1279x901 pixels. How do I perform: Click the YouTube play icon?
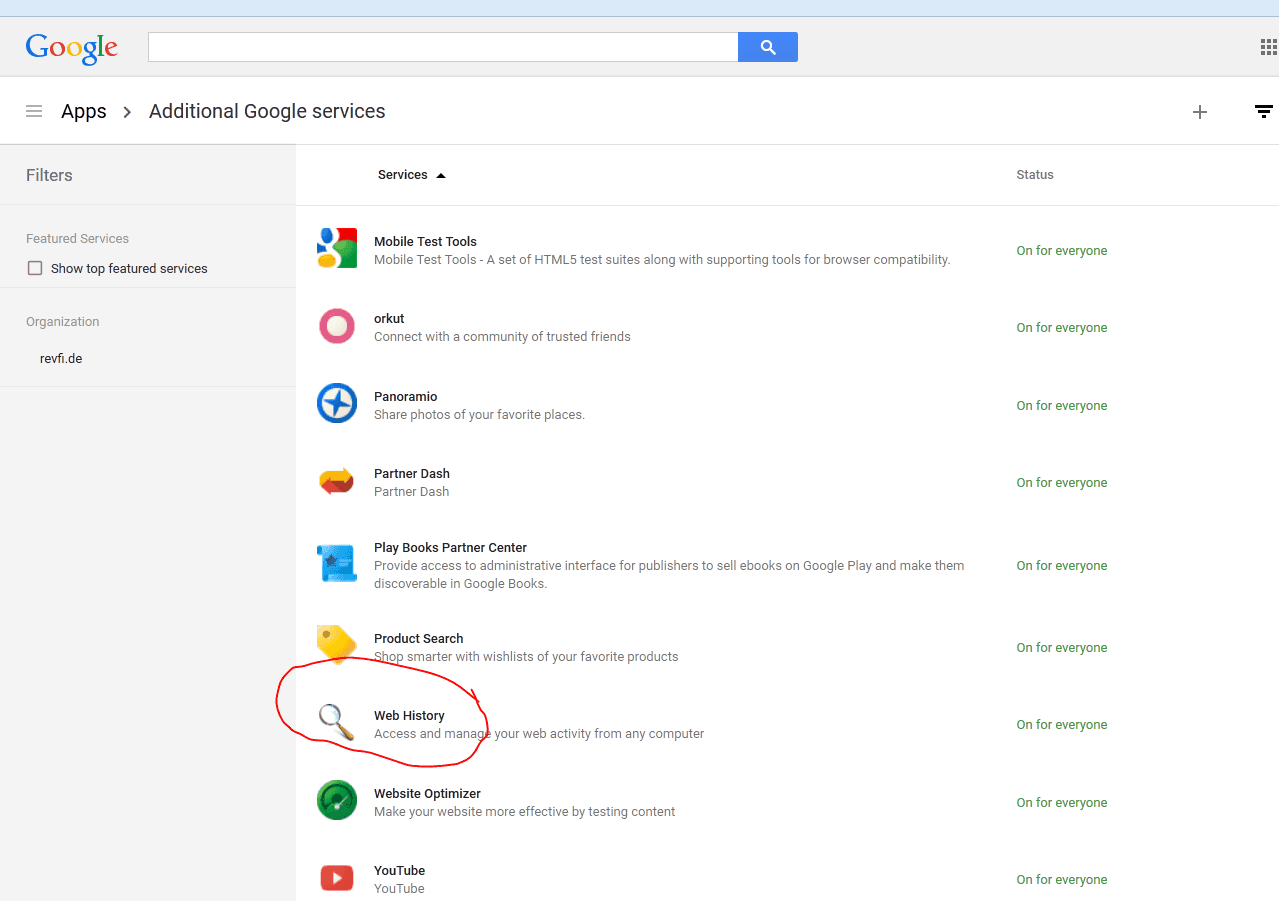point(337,878)
